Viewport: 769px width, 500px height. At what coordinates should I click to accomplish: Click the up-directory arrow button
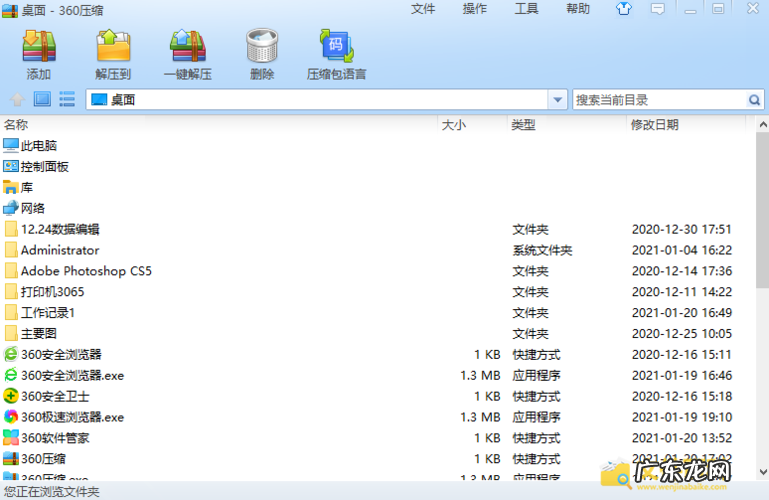click(x=17, y=99)
